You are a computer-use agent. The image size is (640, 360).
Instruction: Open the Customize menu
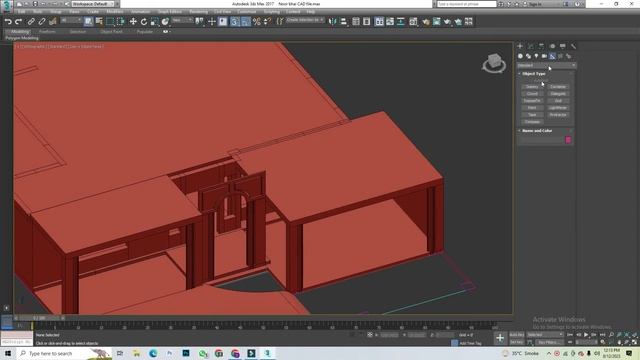click(247, 12)
